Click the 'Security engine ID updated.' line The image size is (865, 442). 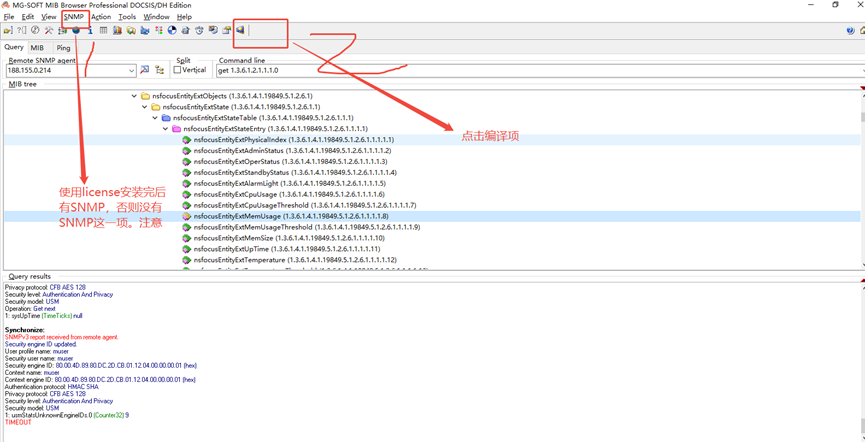click(x=41, y=344)
